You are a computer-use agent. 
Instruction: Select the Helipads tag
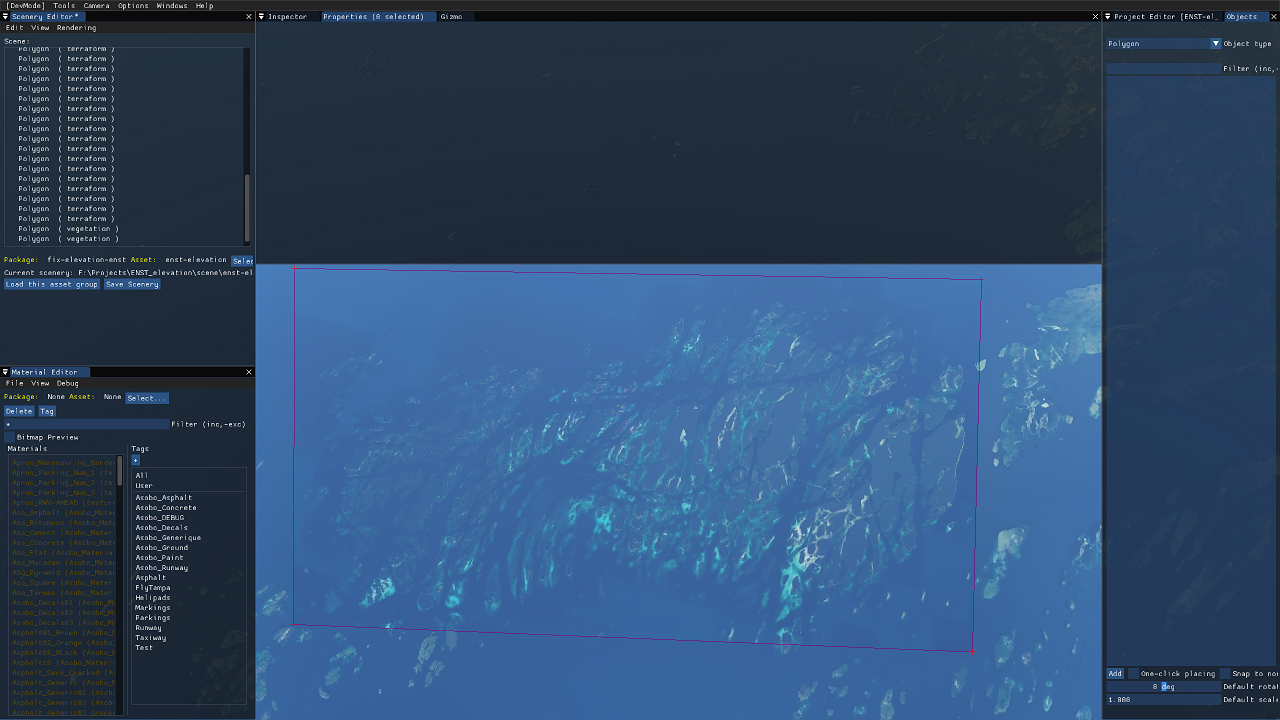point(153,598)
